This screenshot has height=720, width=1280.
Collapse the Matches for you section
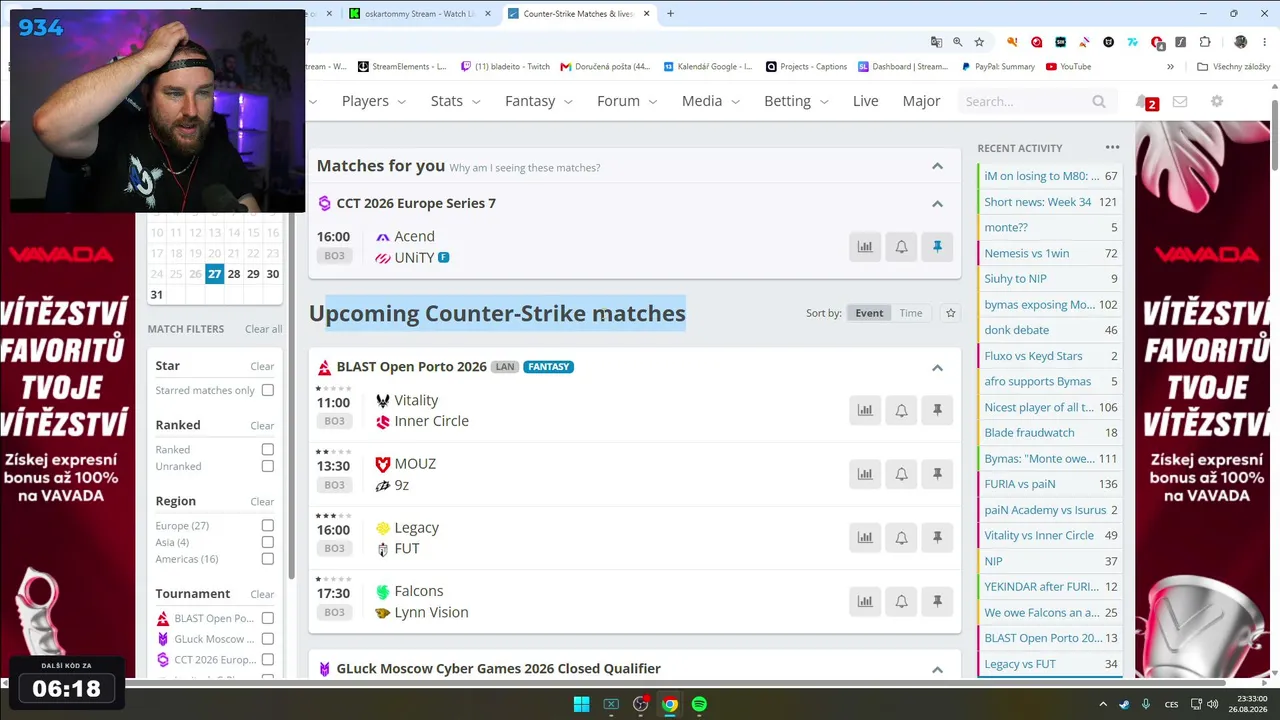937,166
